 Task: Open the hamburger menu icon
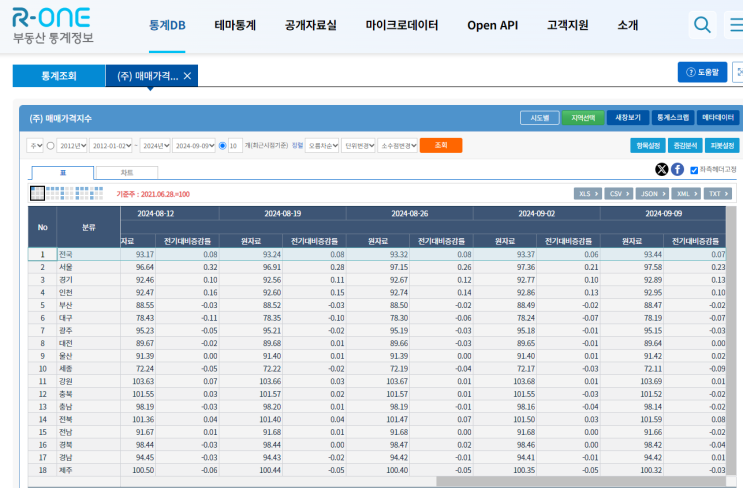click(734, 25)
